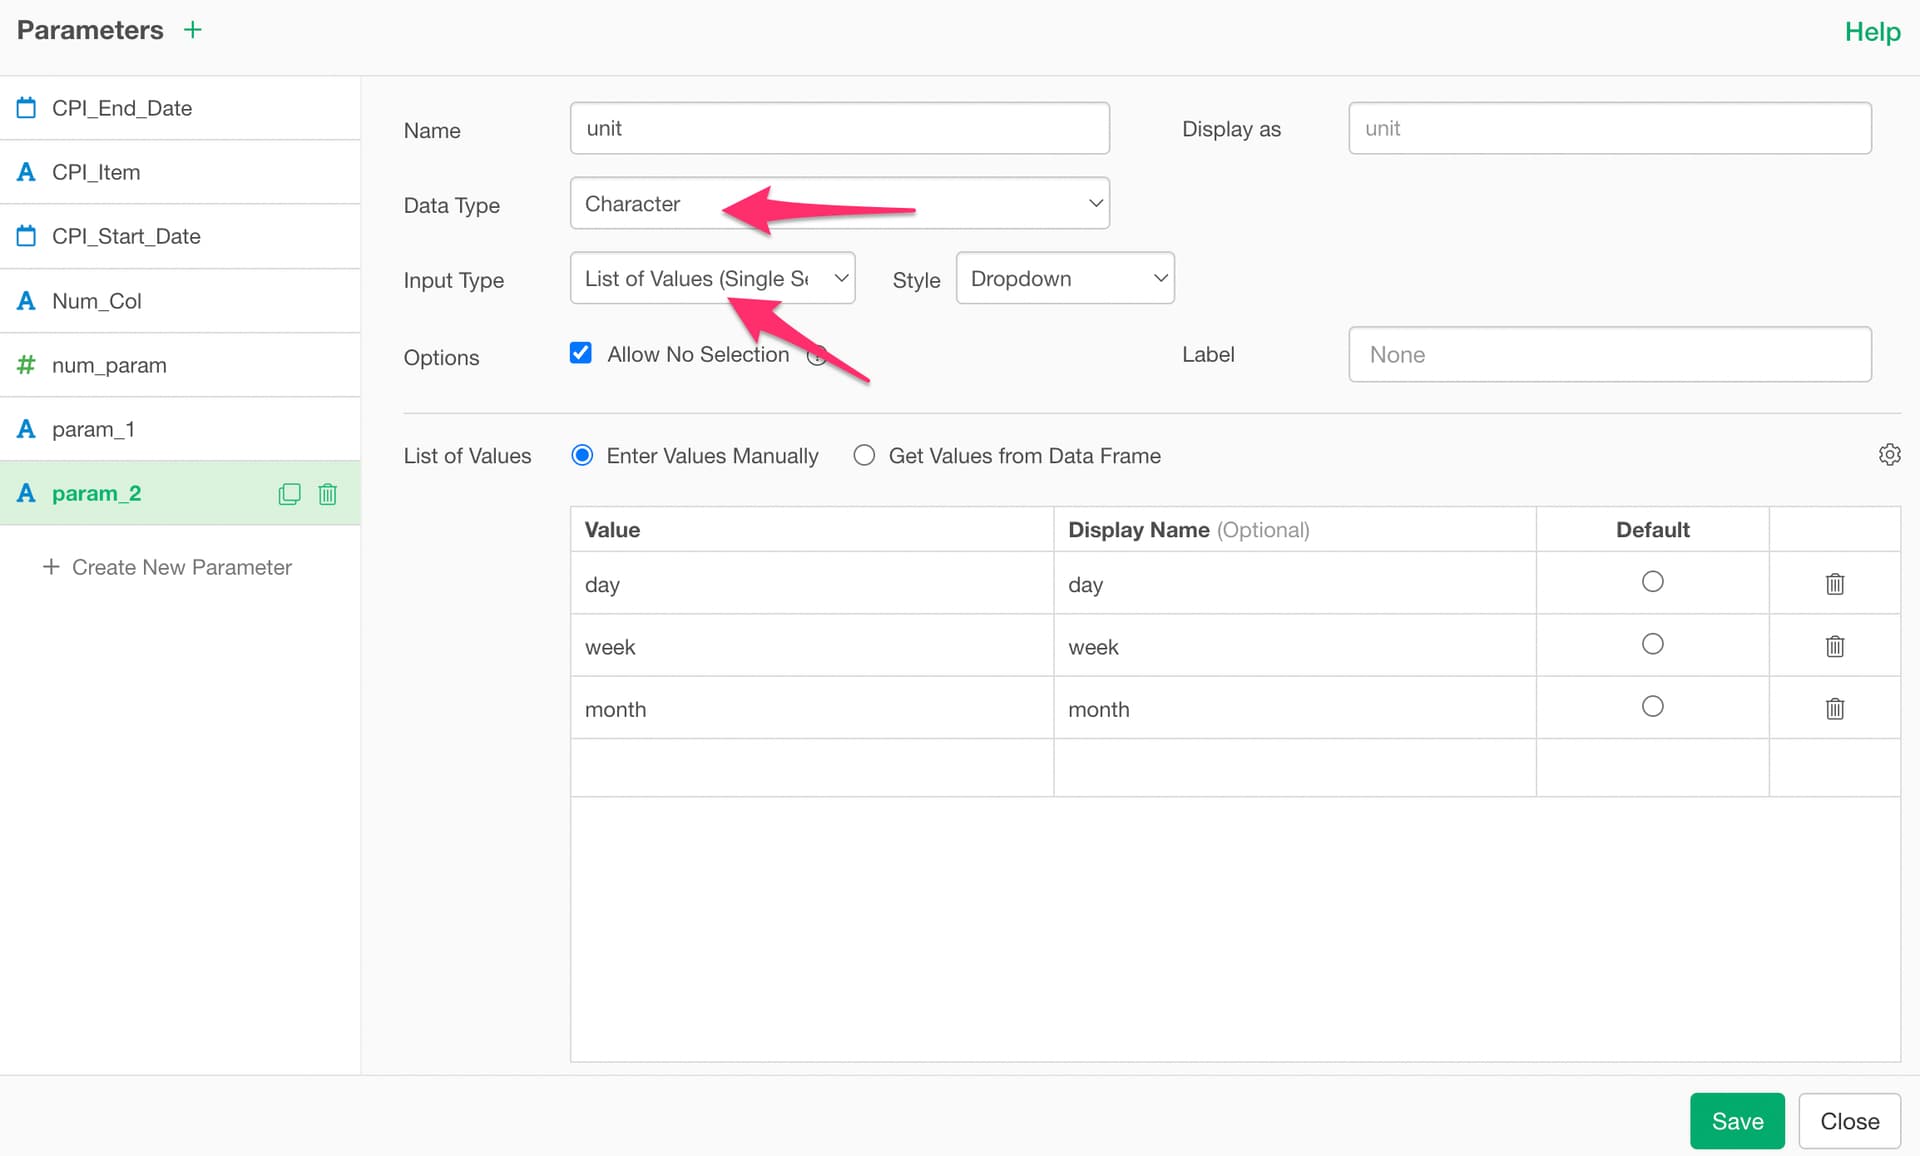
Task: Click the Name input field
Action: (x=840, y=128)
